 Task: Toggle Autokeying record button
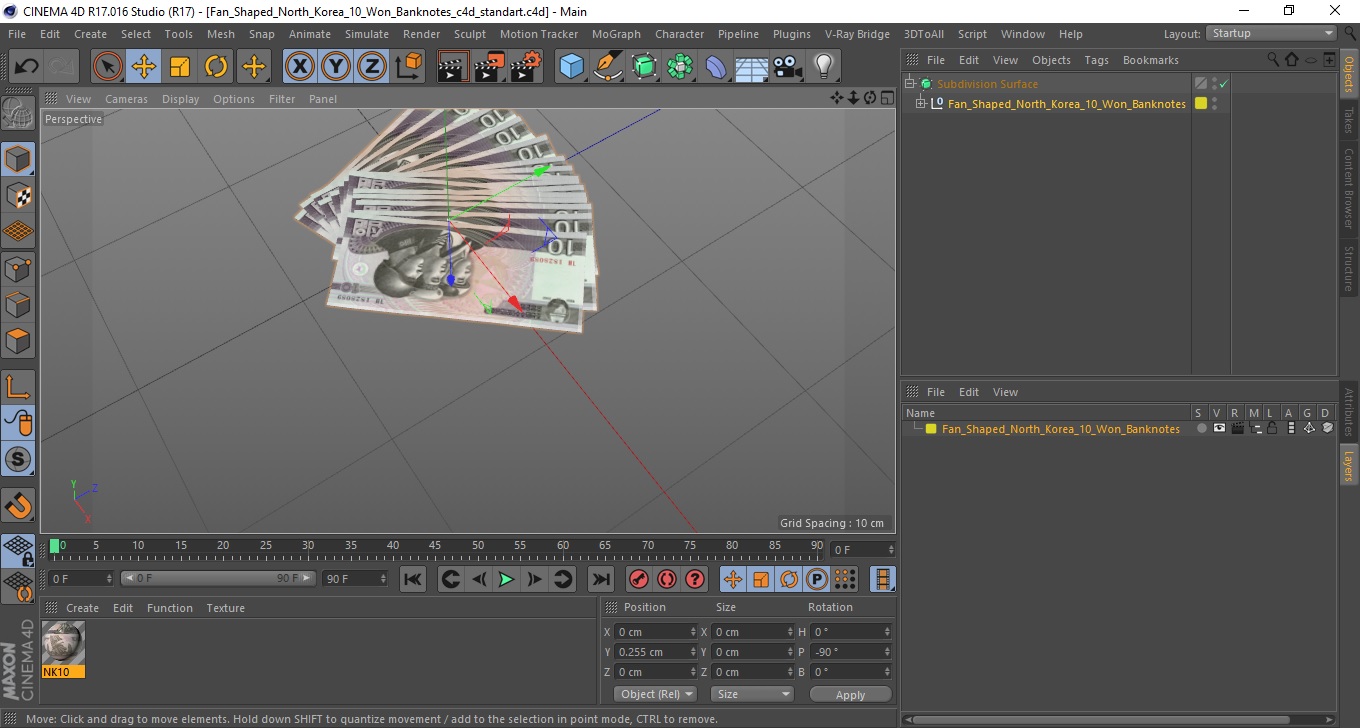point(666,579)
